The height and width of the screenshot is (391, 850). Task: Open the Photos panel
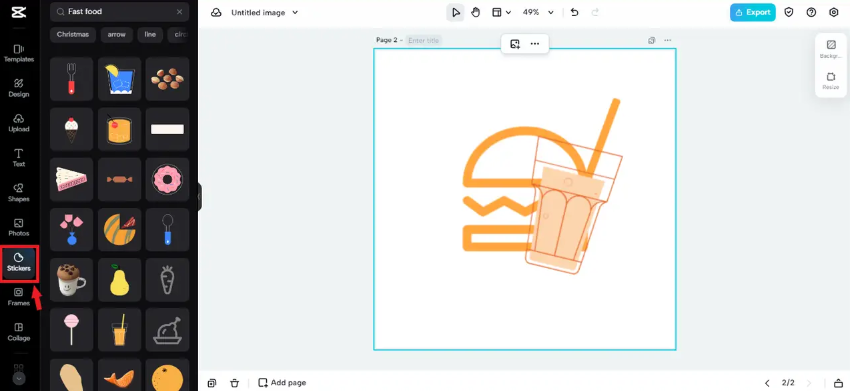tap(19, 227)
